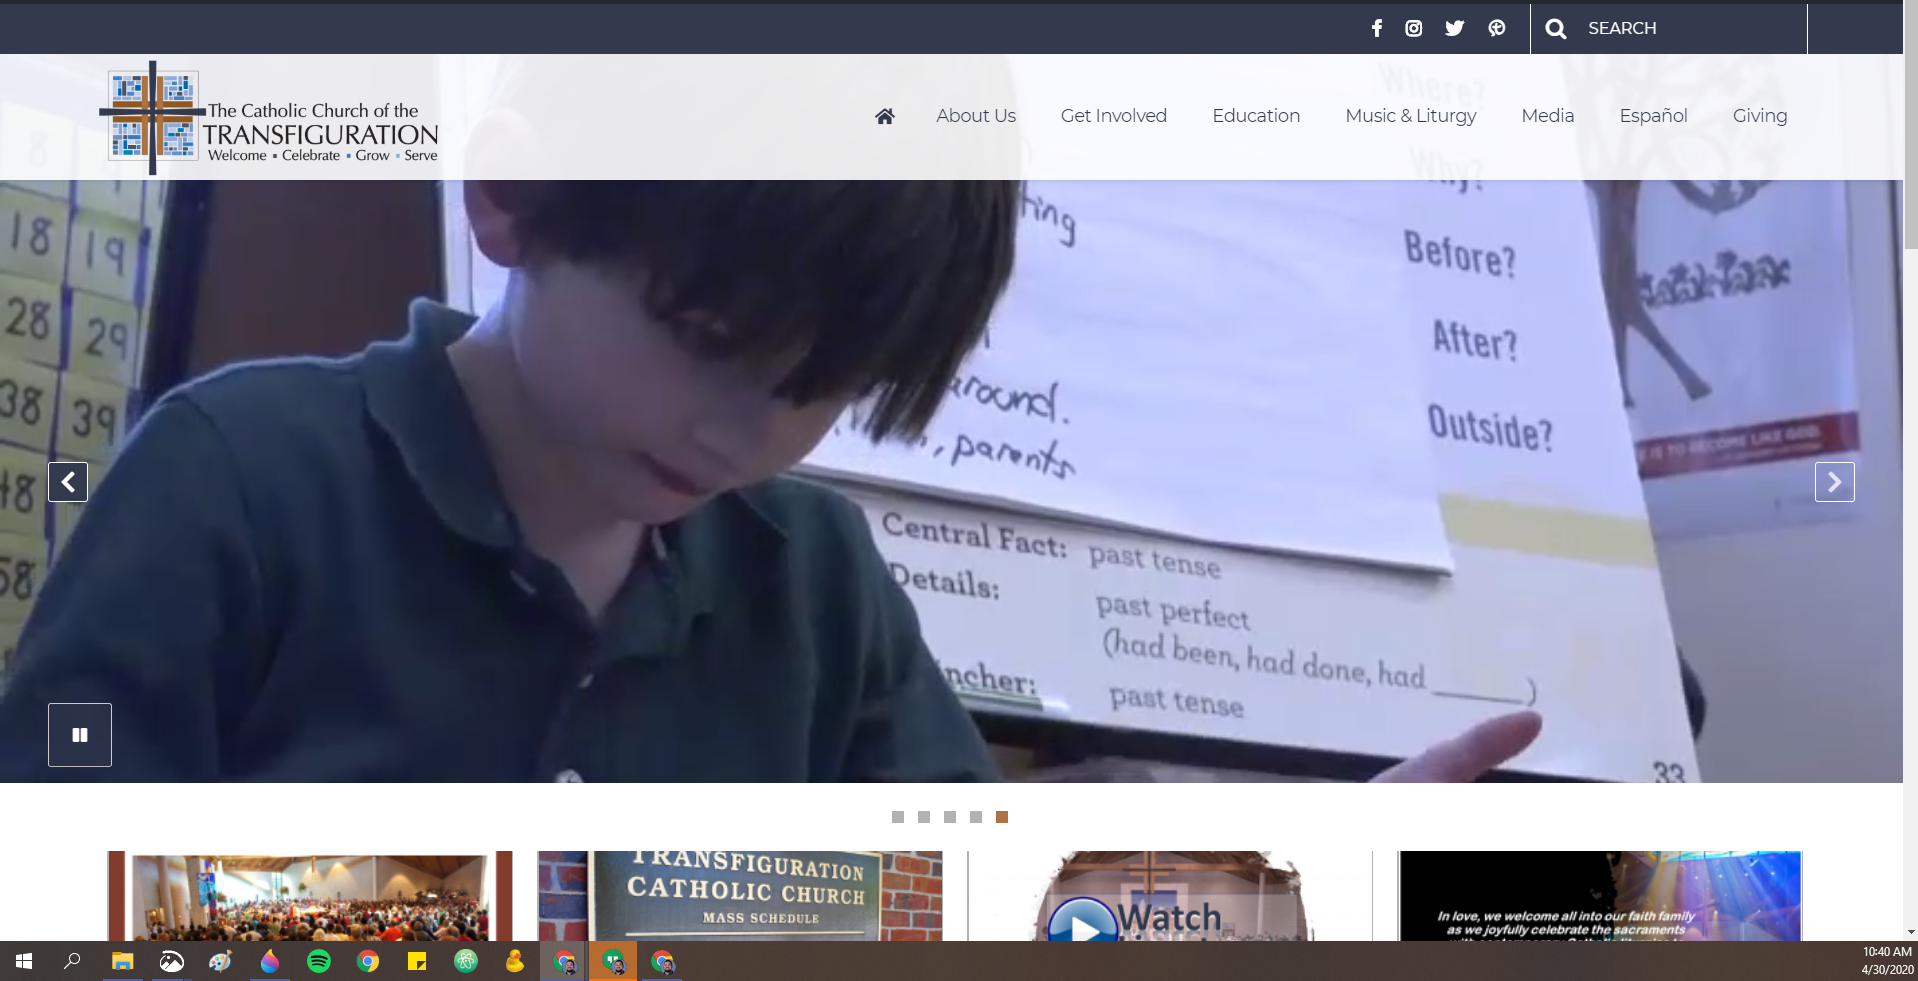The height and width of the screenshot is (981, 1918).
Task: Expand the About Us menu
Action: (975, 116)
